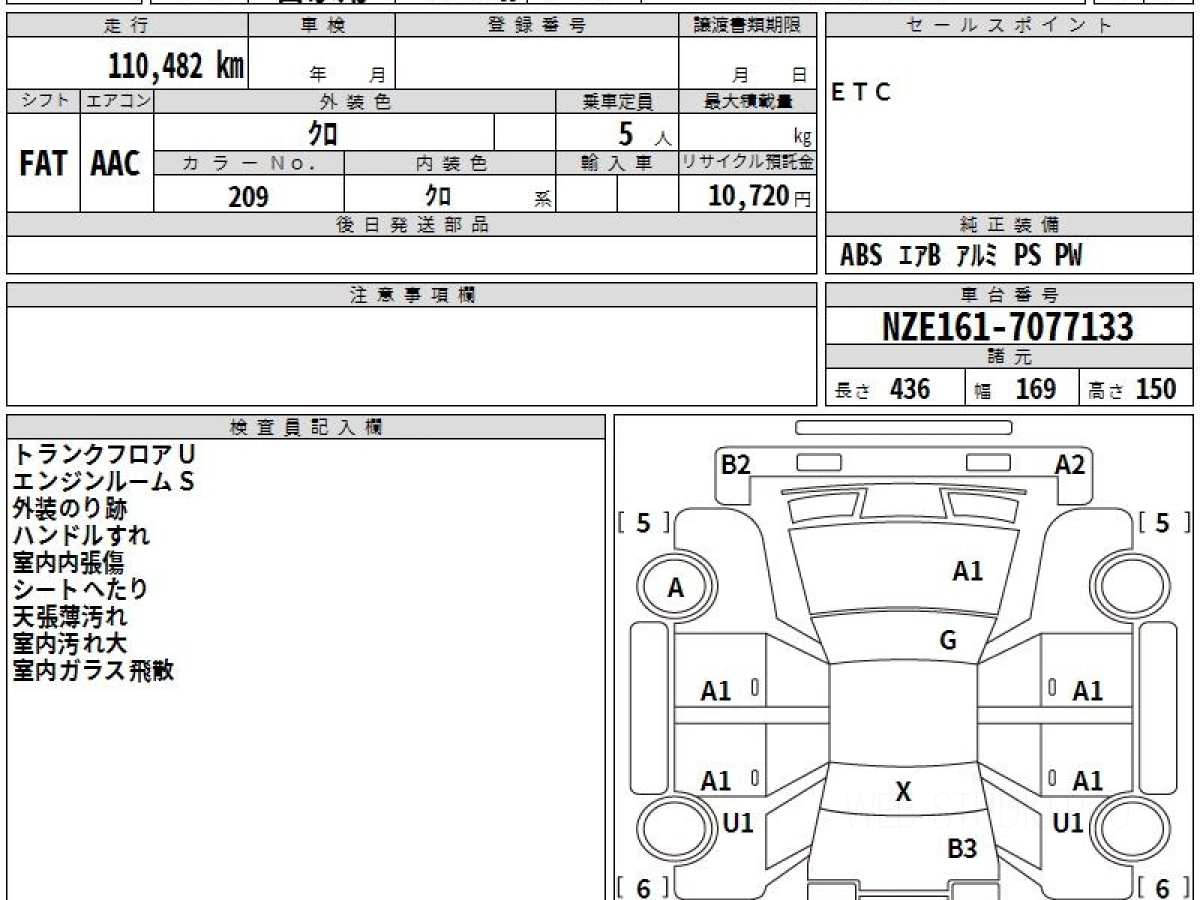Click the PS equipment entry
The height and width of the screenshot is (900, 1200).
click(x=1027, y=256)
